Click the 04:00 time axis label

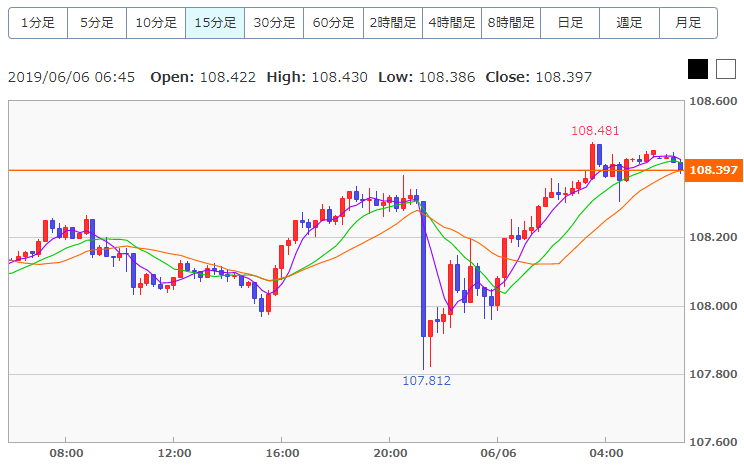(x=606, y=453)
